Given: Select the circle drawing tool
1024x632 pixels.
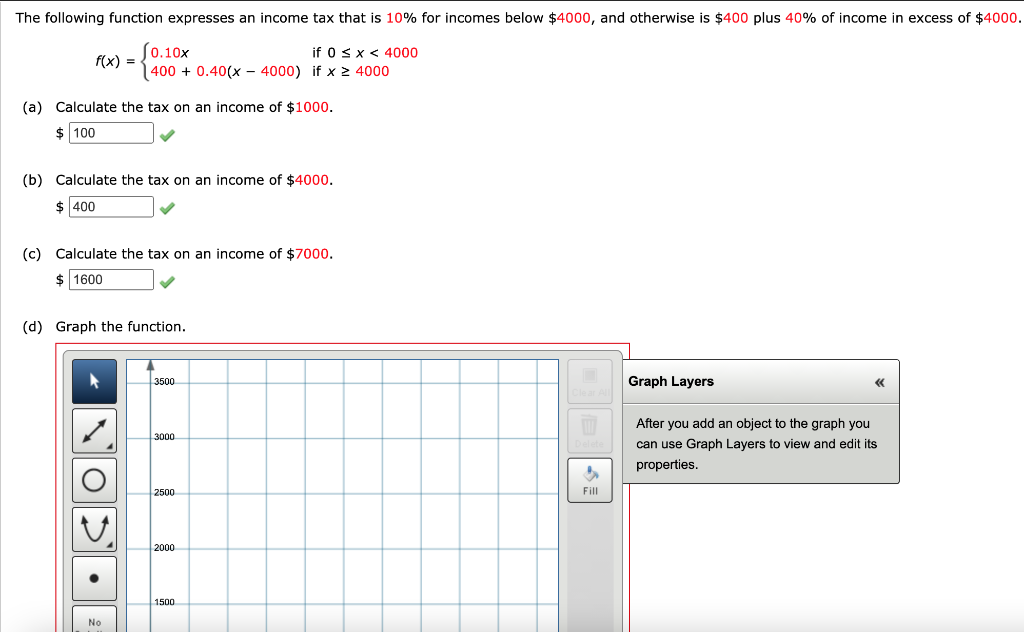Looking at the screenshot, I should coord(94,480).
